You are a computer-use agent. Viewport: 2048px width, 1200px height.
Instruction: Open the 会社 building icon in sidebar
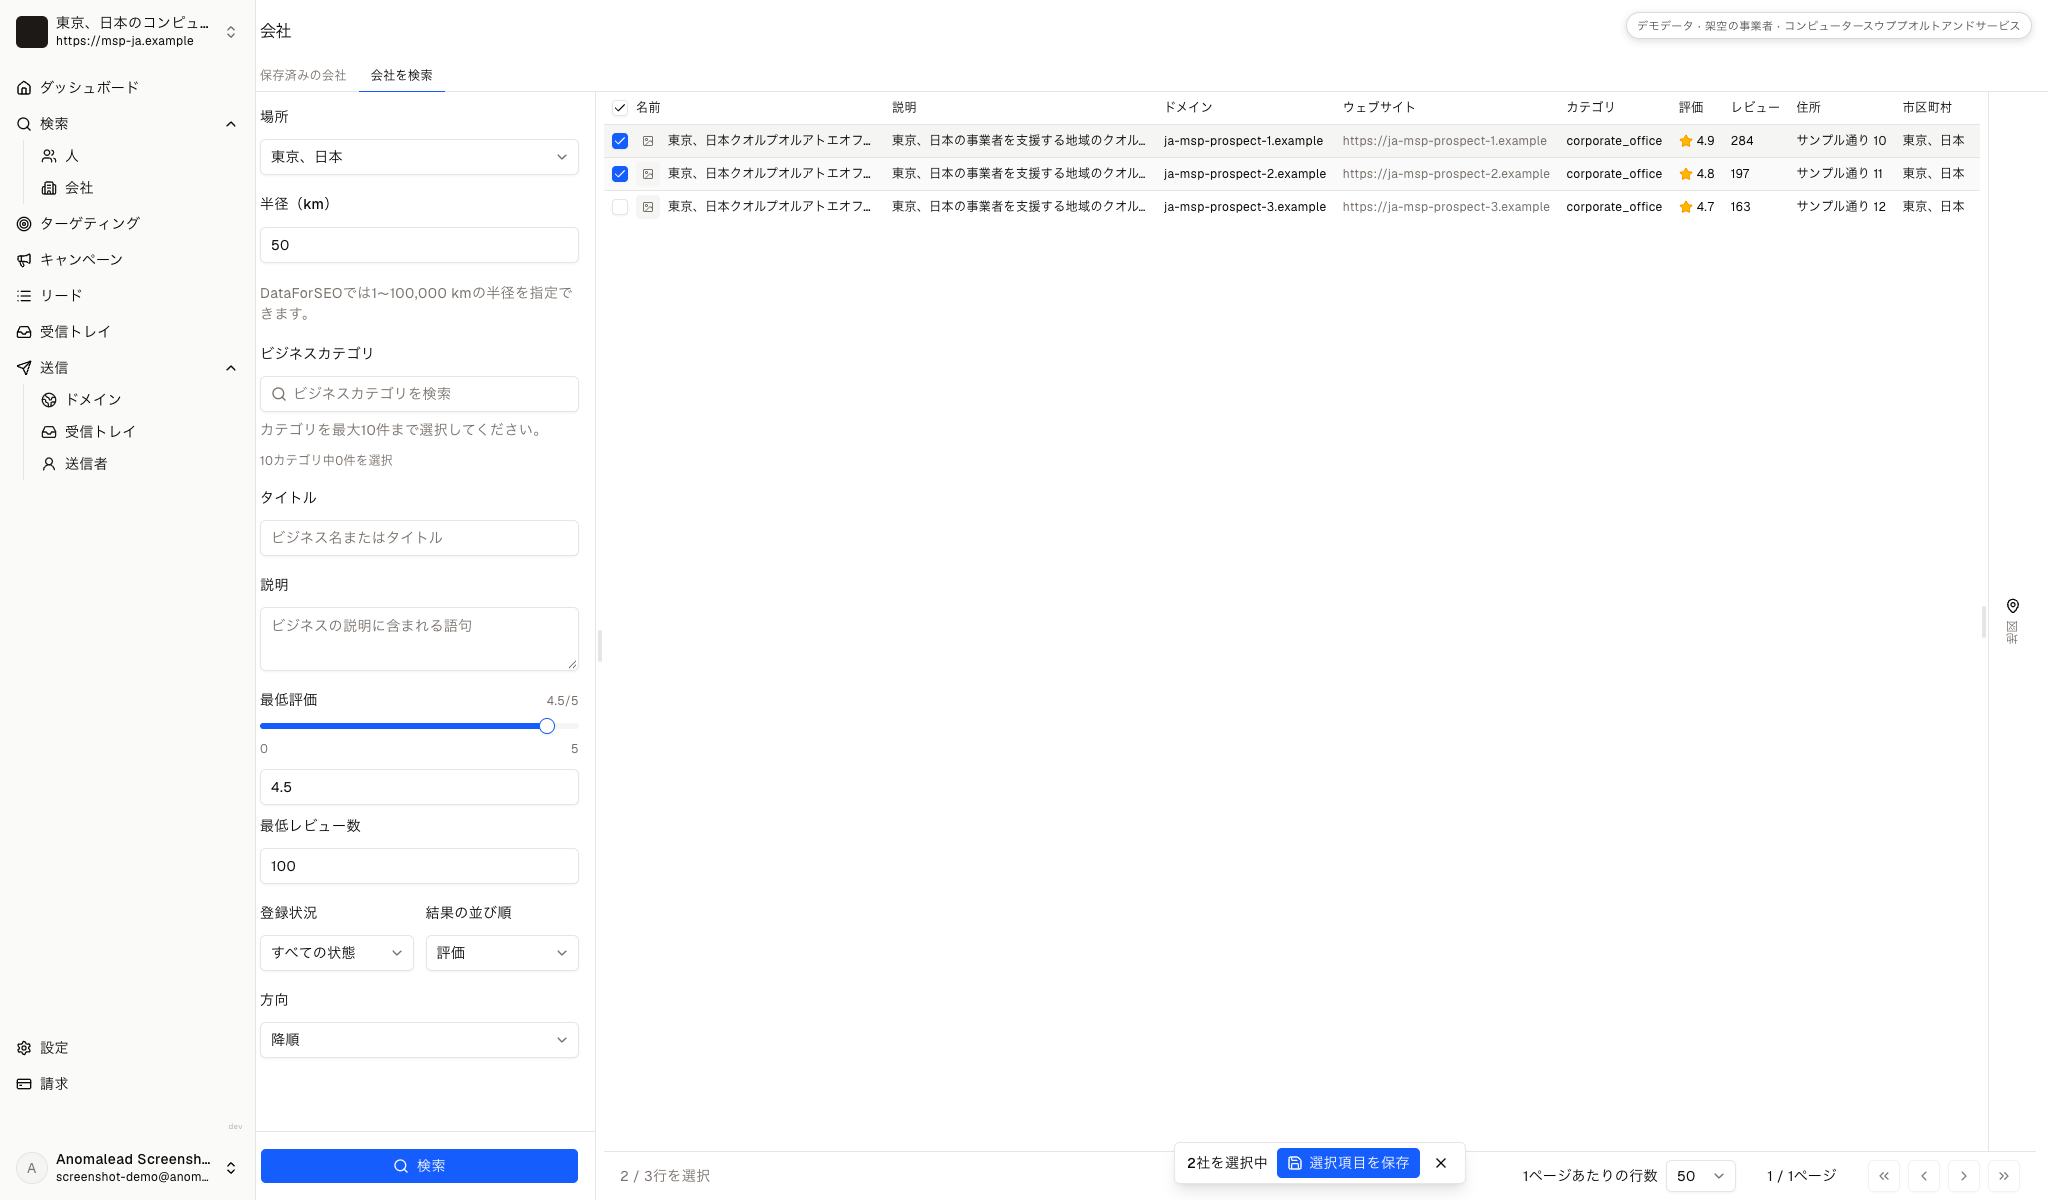48,188
